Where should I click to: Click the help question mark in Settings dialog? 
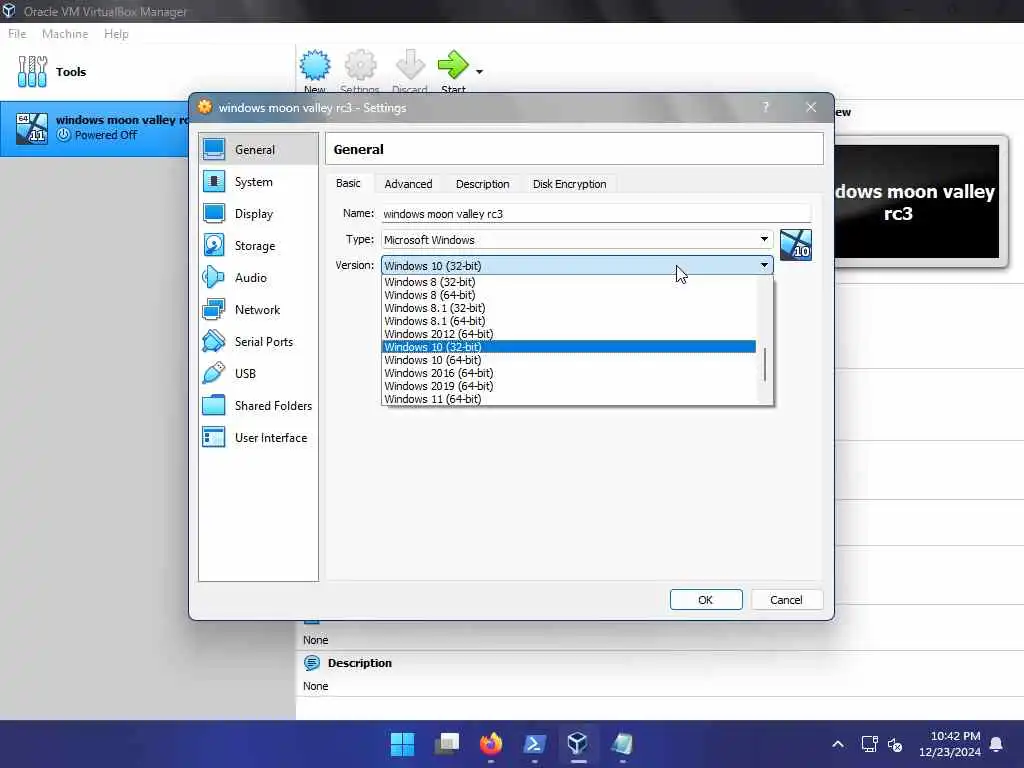pos(765,107)
